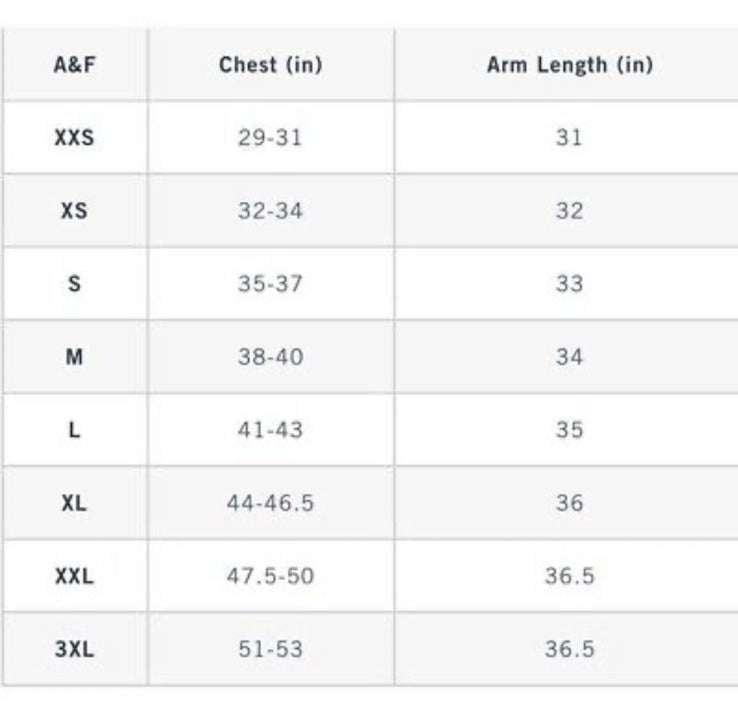
Task: Select the L size label
Action: coord(74,430)
